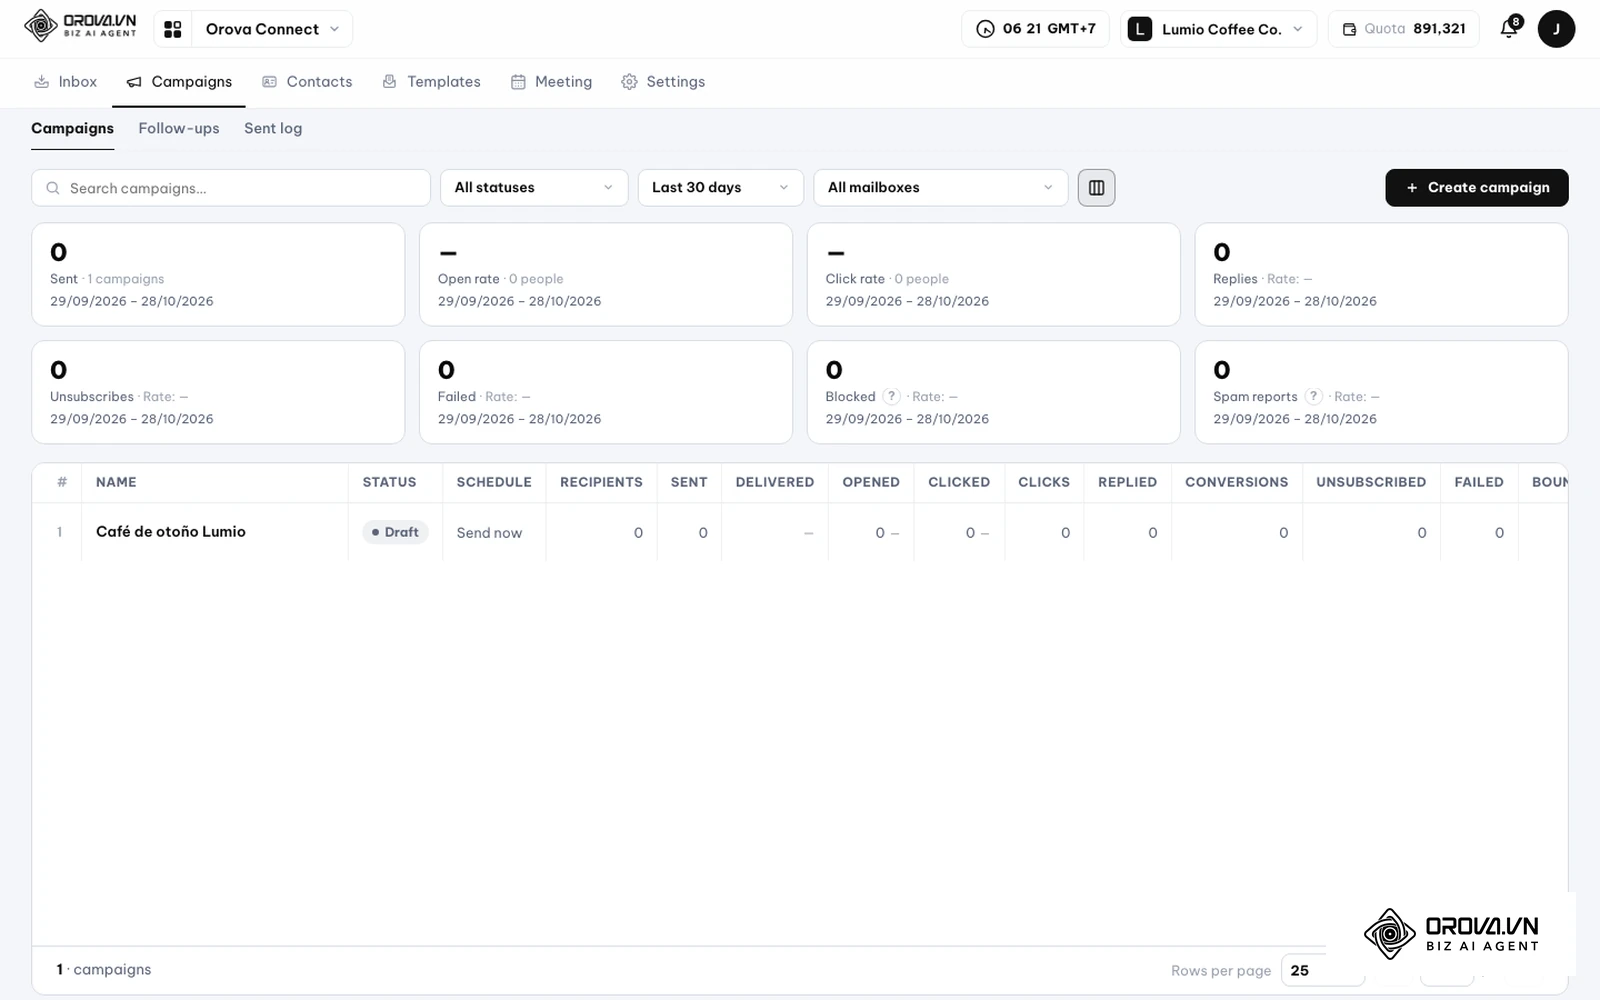1600x1000 pixels.
Task: Open the Sent log sub-tab
Action: [273, 128]
